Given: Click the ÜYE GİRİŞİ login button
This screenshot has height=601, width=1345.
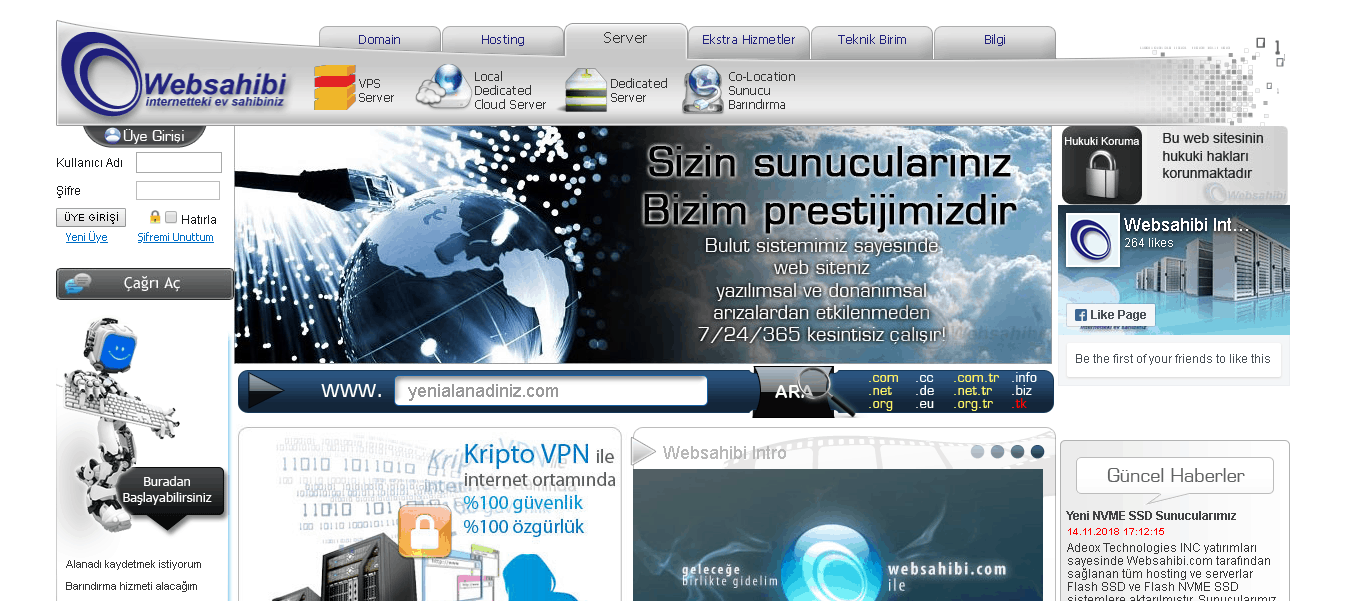Looking at the screenshot, I should point(91,218).
